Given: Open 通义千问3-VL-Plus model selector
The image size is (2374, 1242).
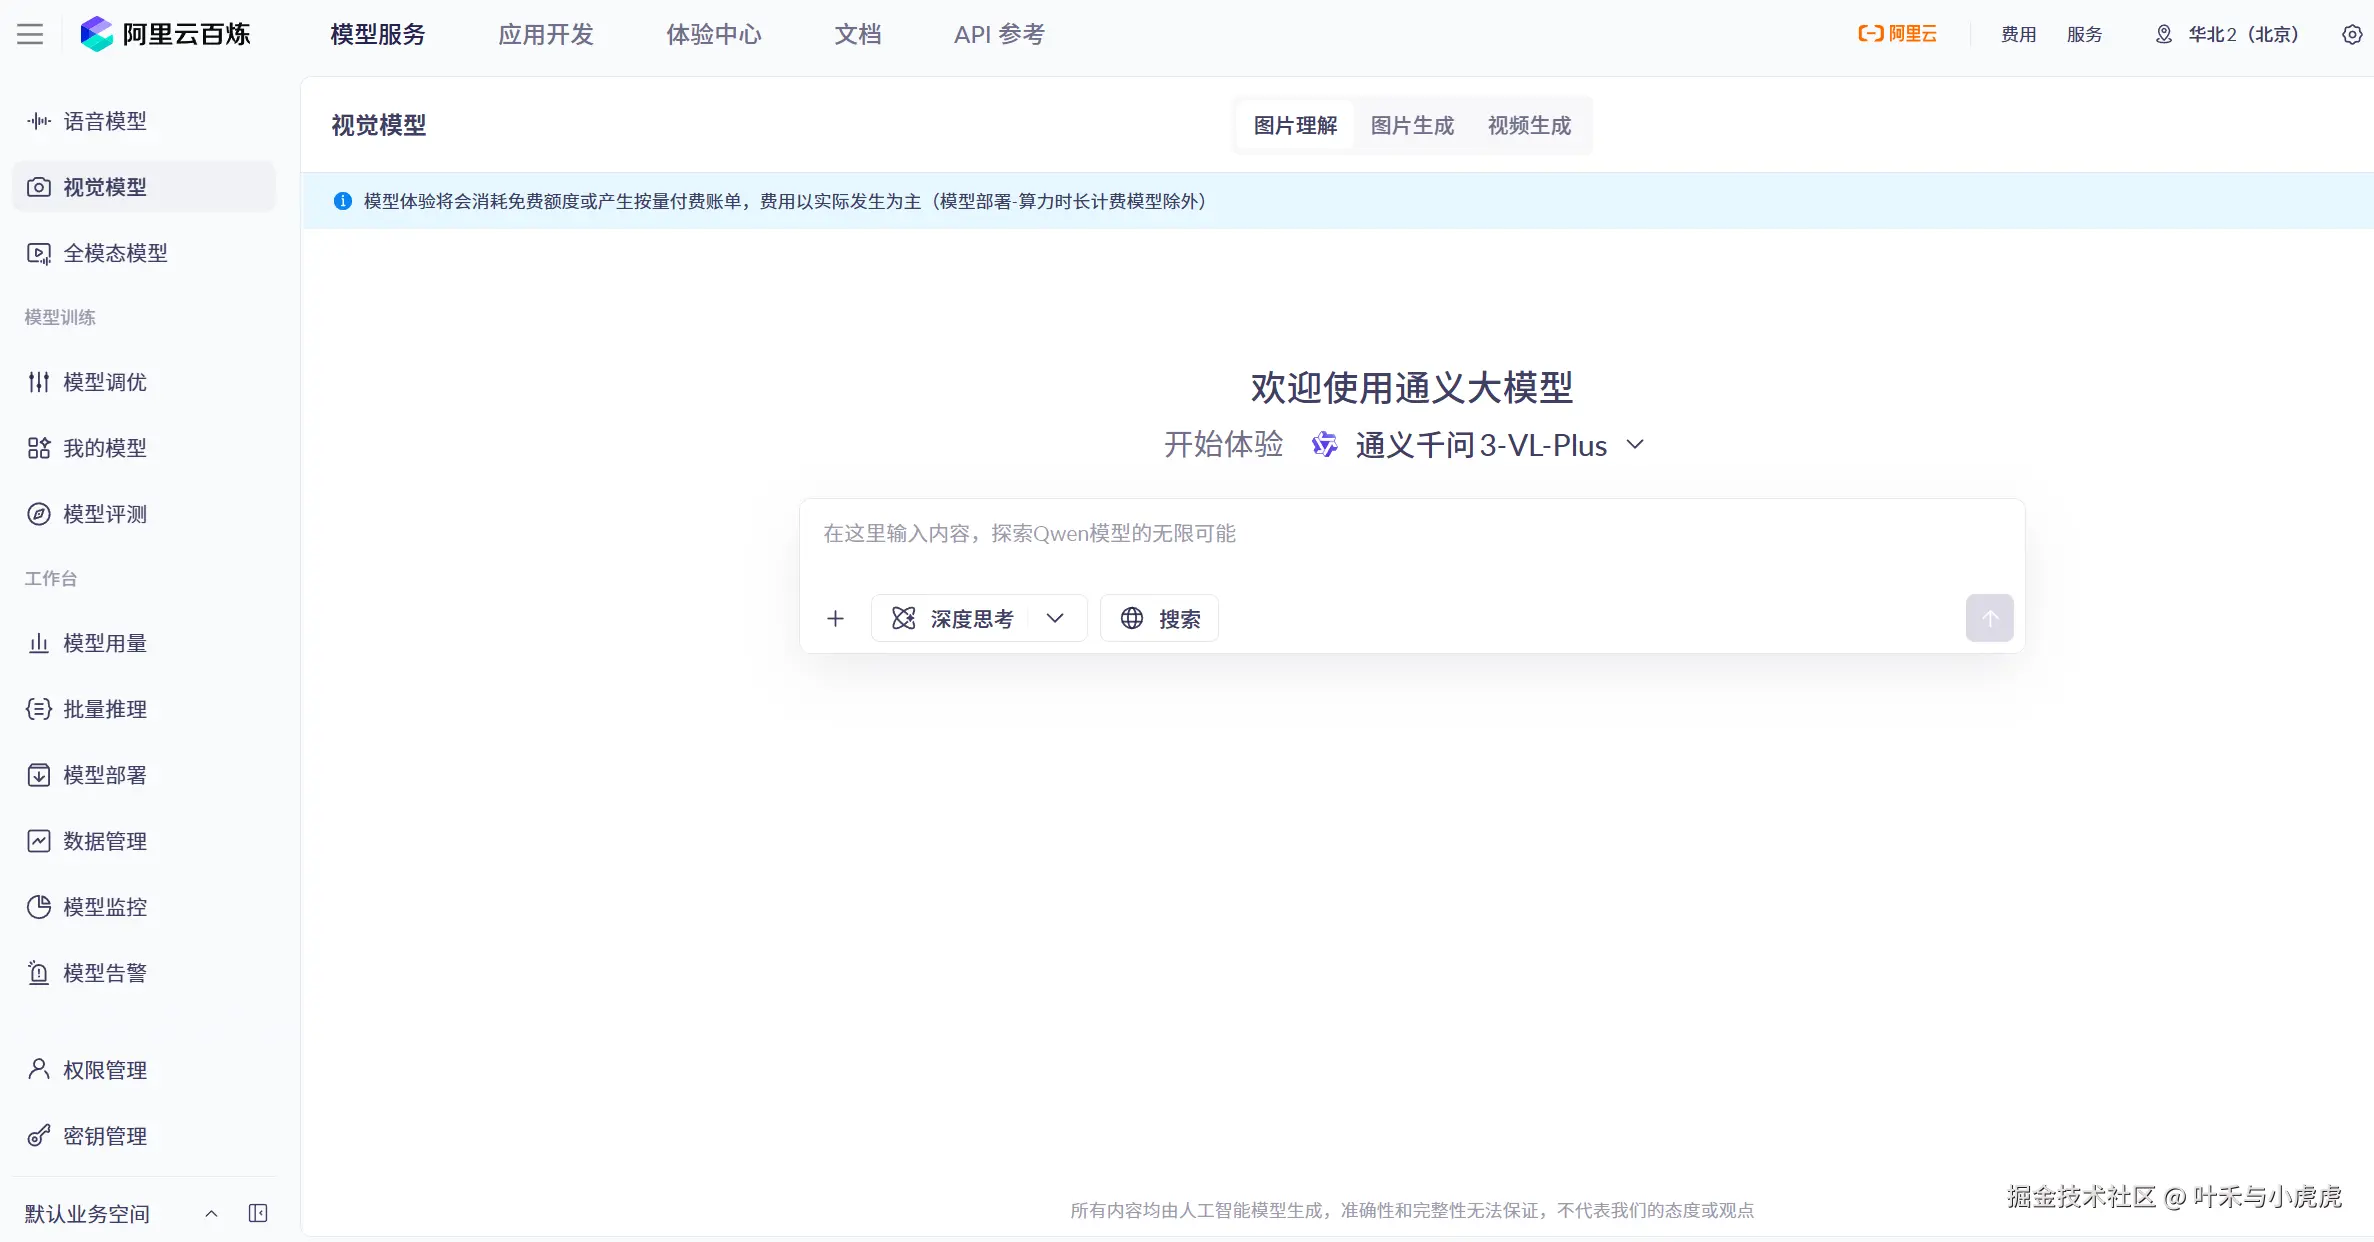Looking at the screenshot, I should 1480,445.
